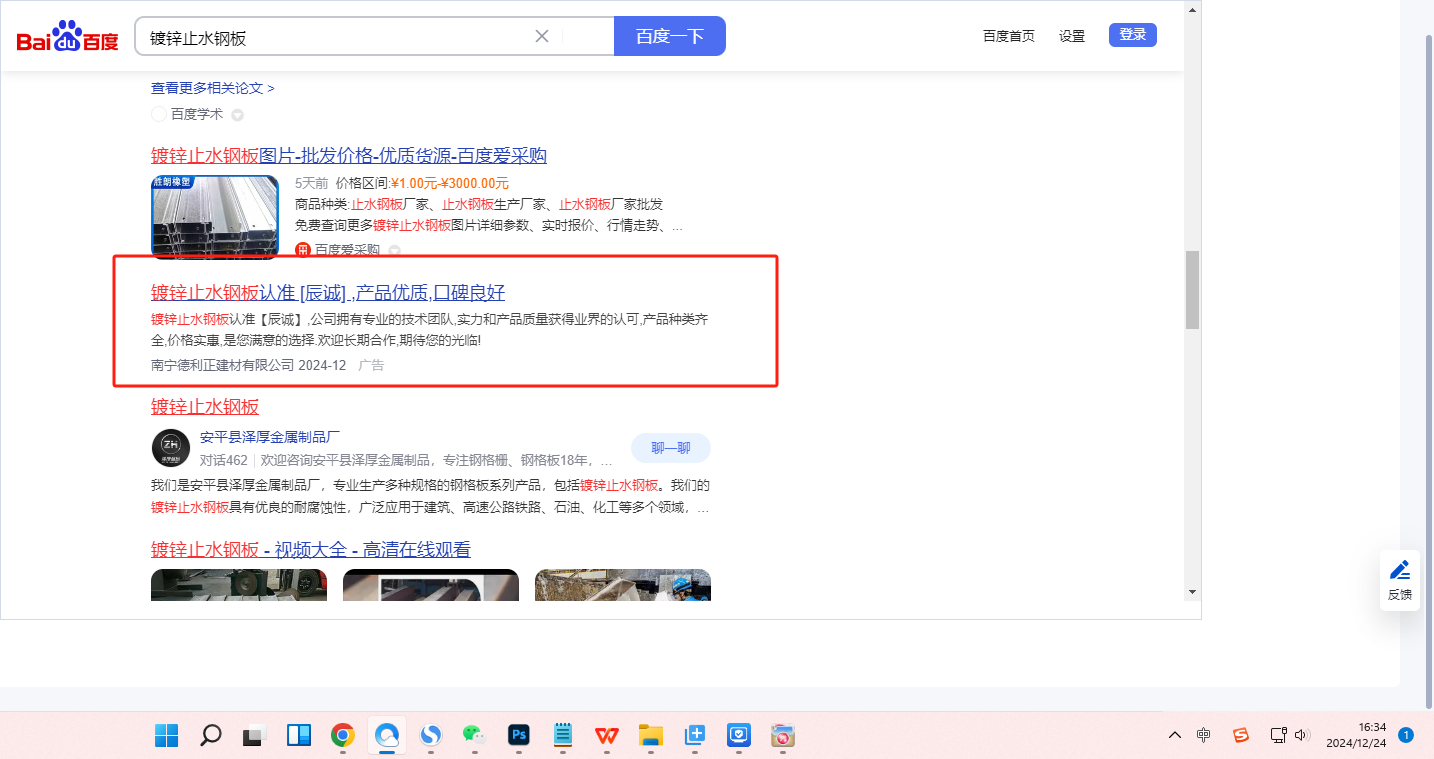Click the inner scrollbar down arrow
Image resolution: width=1434 pixels, height=759 pixels.
(1192, 592)
